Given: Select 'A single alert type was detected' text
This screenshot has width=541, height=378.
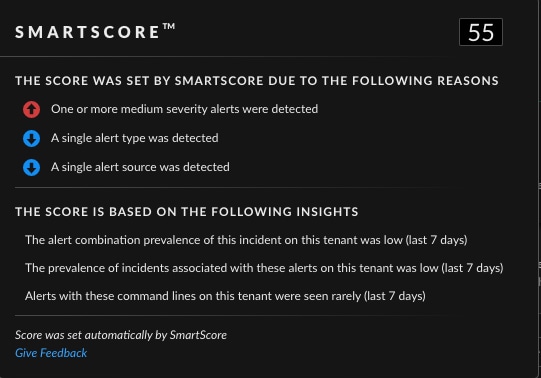Looking at the screenshot, I should point(135,138).
